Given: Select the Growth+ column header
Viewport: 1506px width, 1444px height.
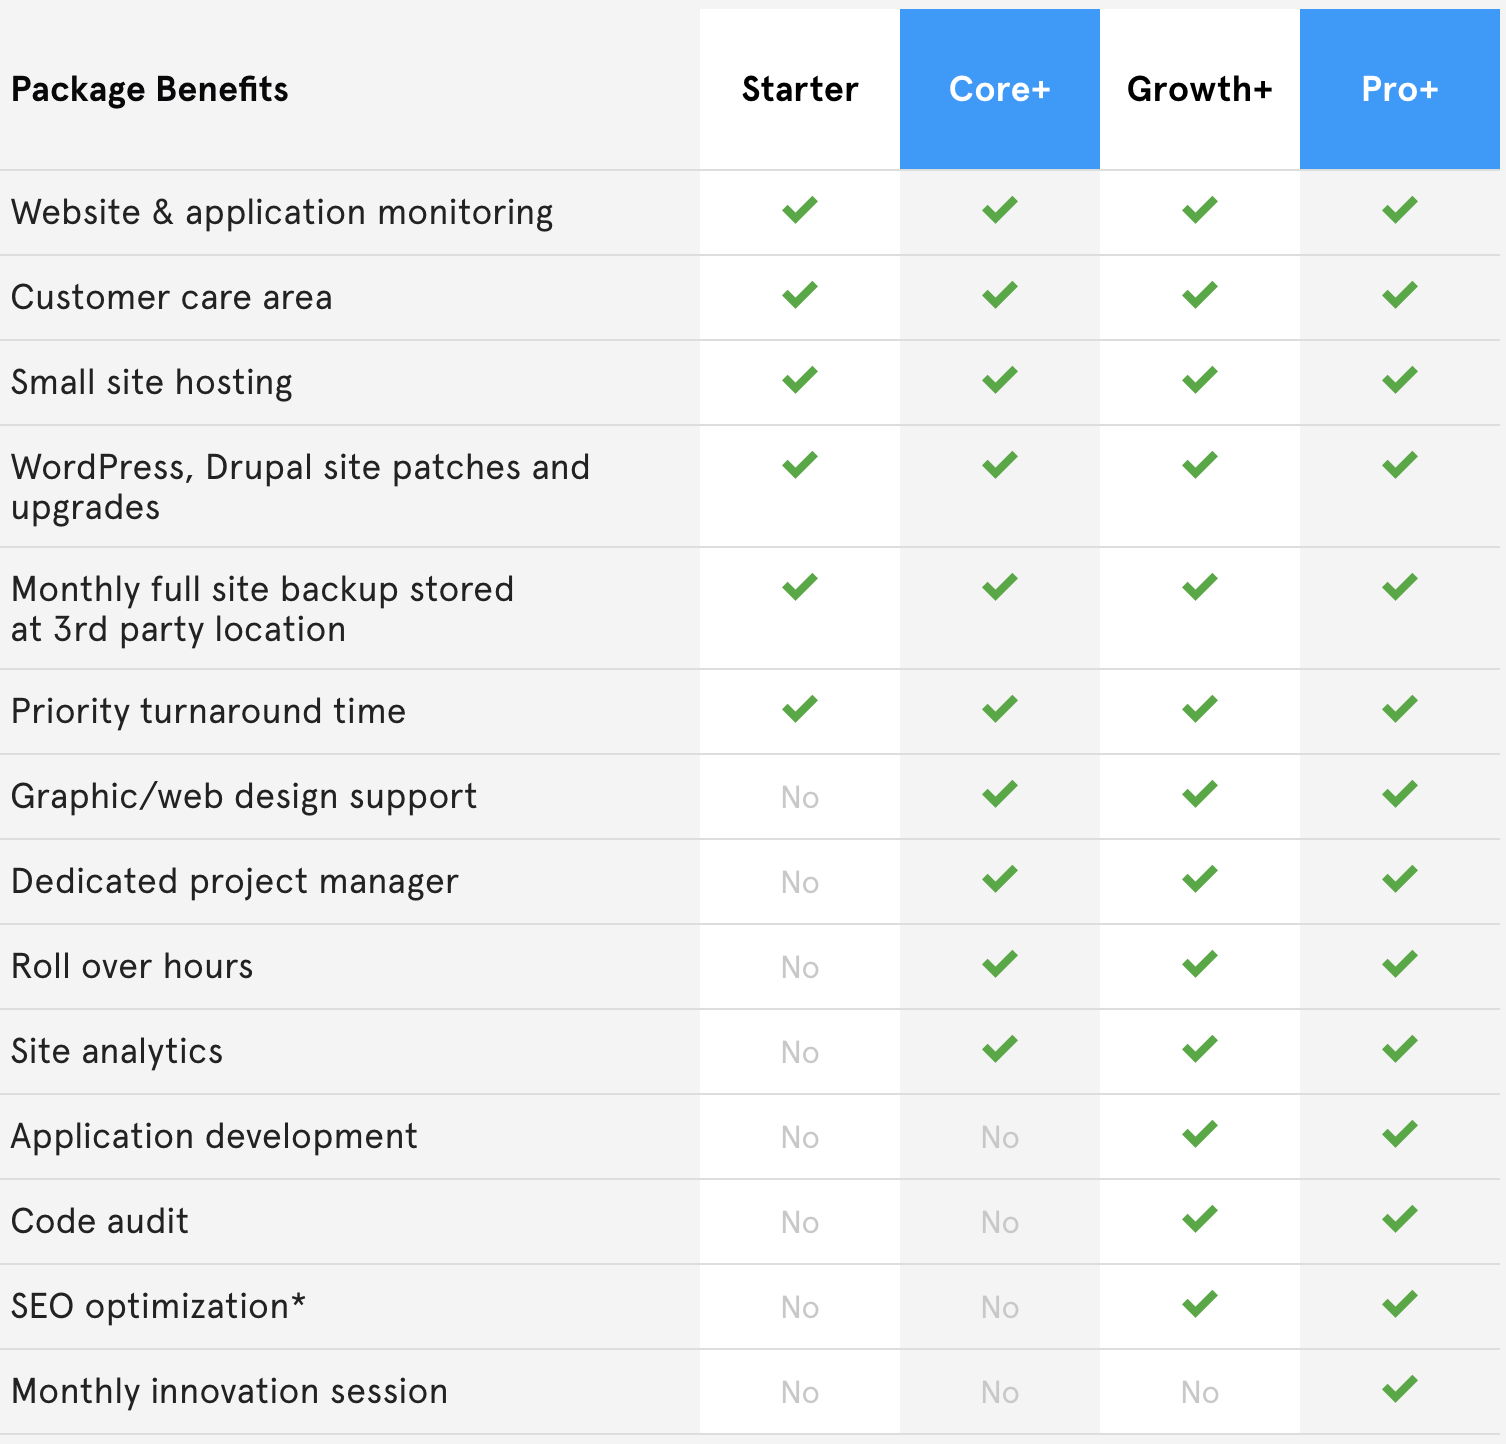Looking at the screenshot, I should pos(1200,89).
